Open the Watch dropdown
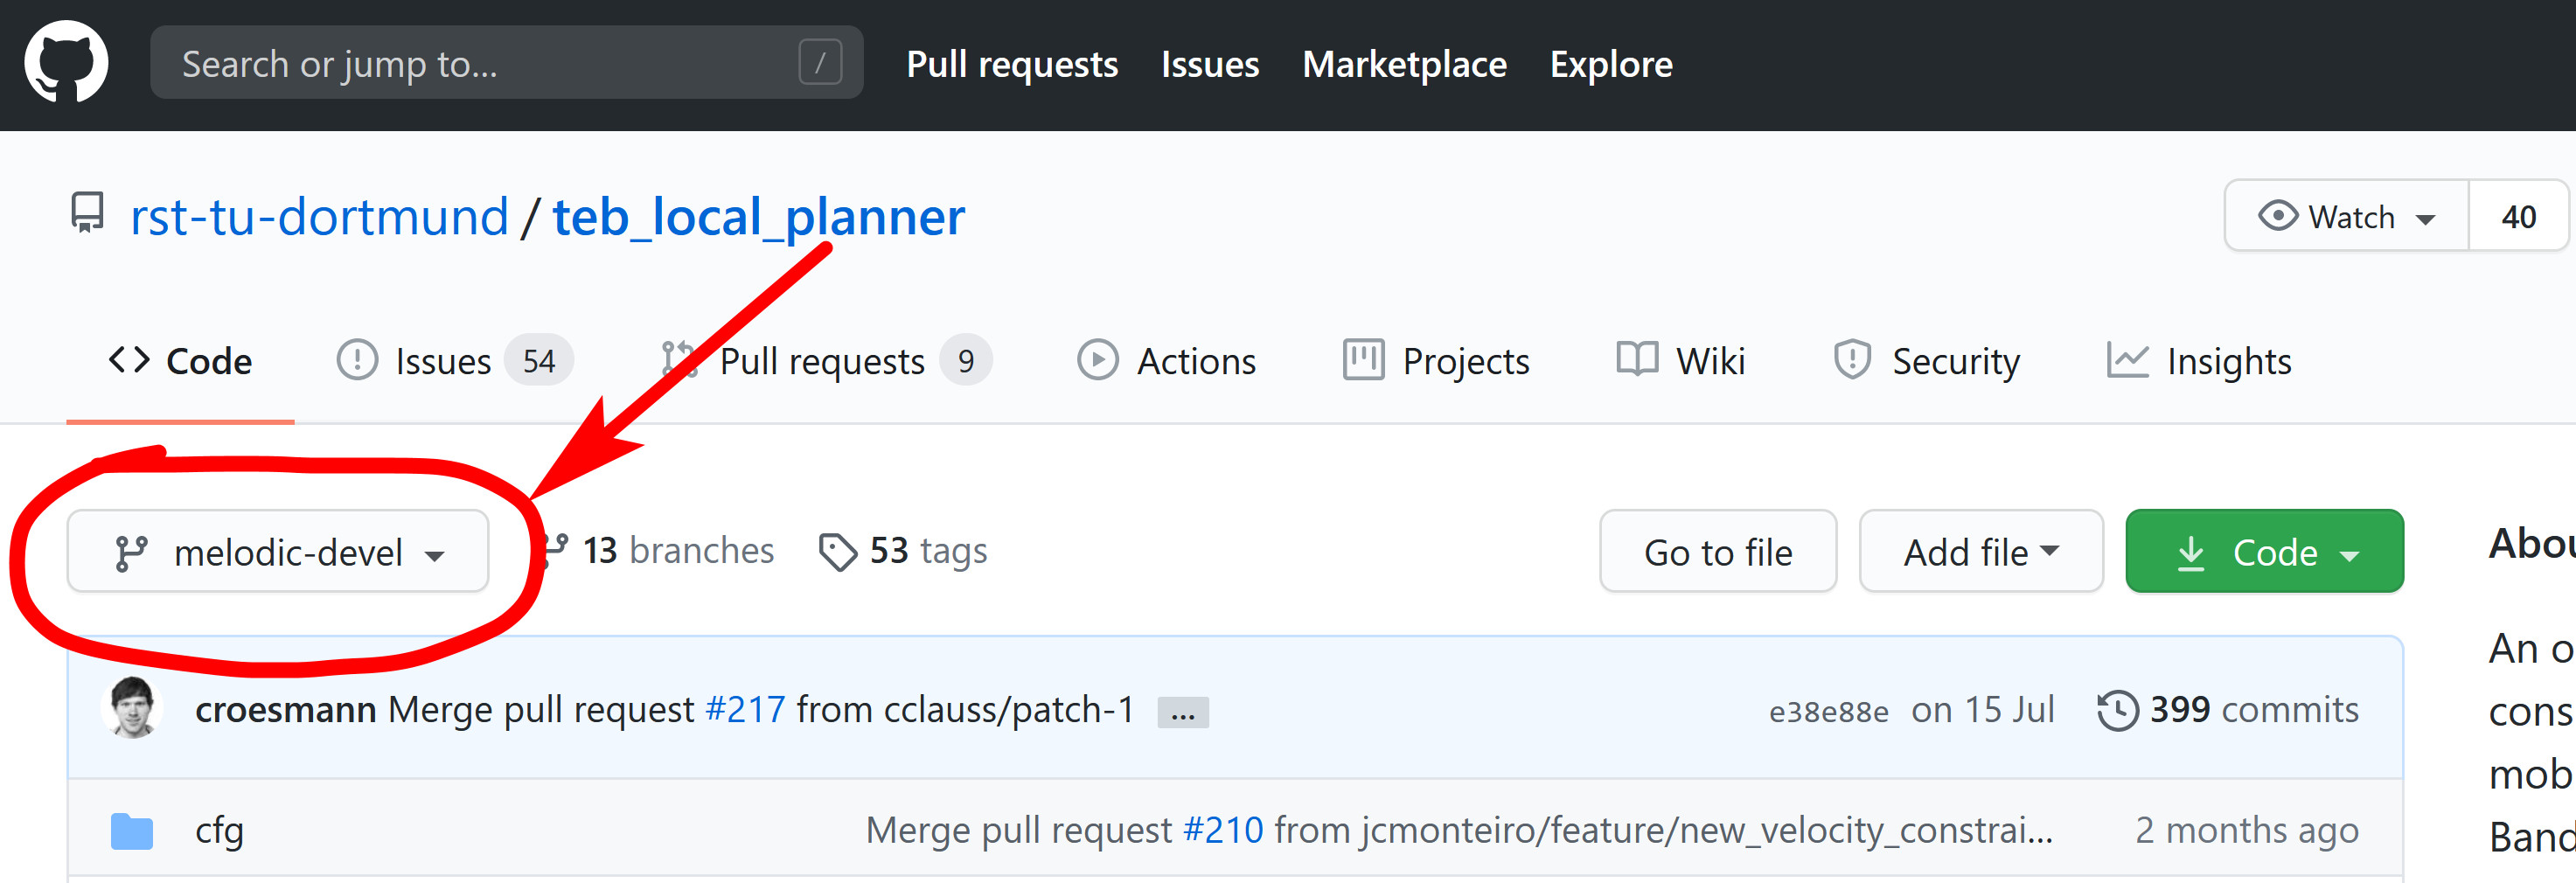The image size is (2576, 883). (x=2346, y=216)
